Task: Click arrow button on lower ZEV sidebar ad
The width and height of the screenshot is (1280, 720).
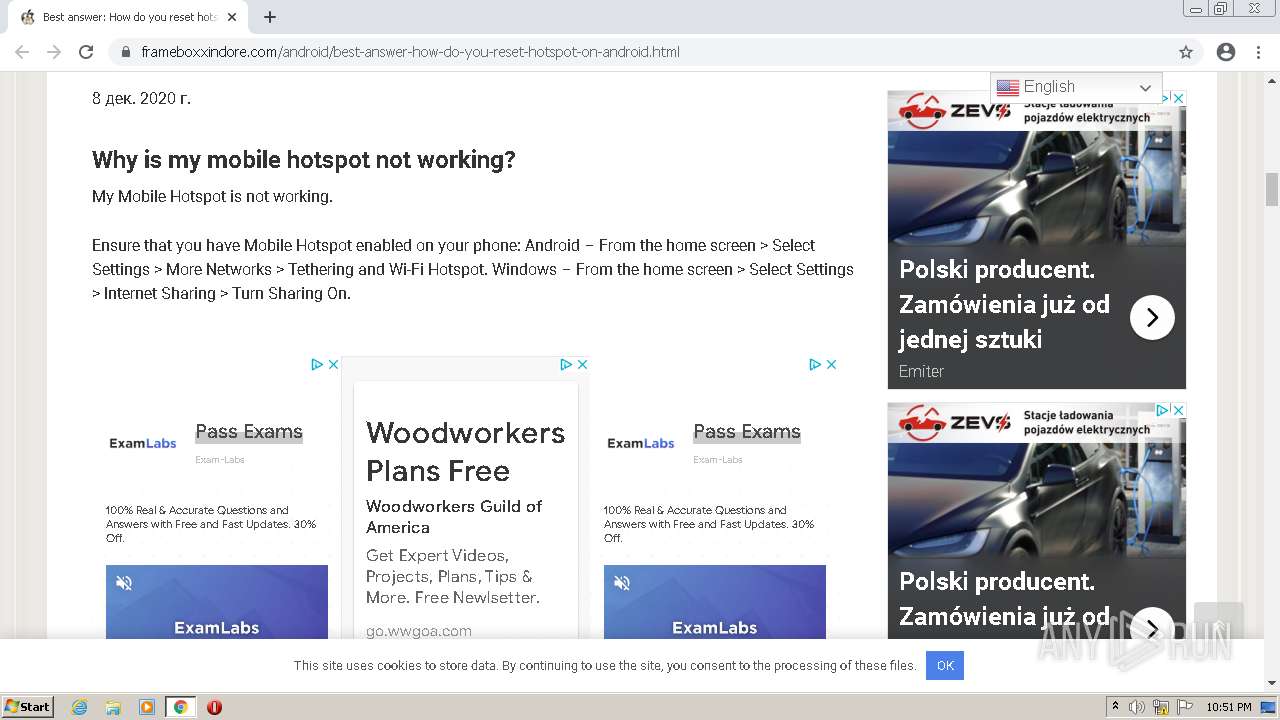Action: pyautogui.click(x=1152, y=628)
